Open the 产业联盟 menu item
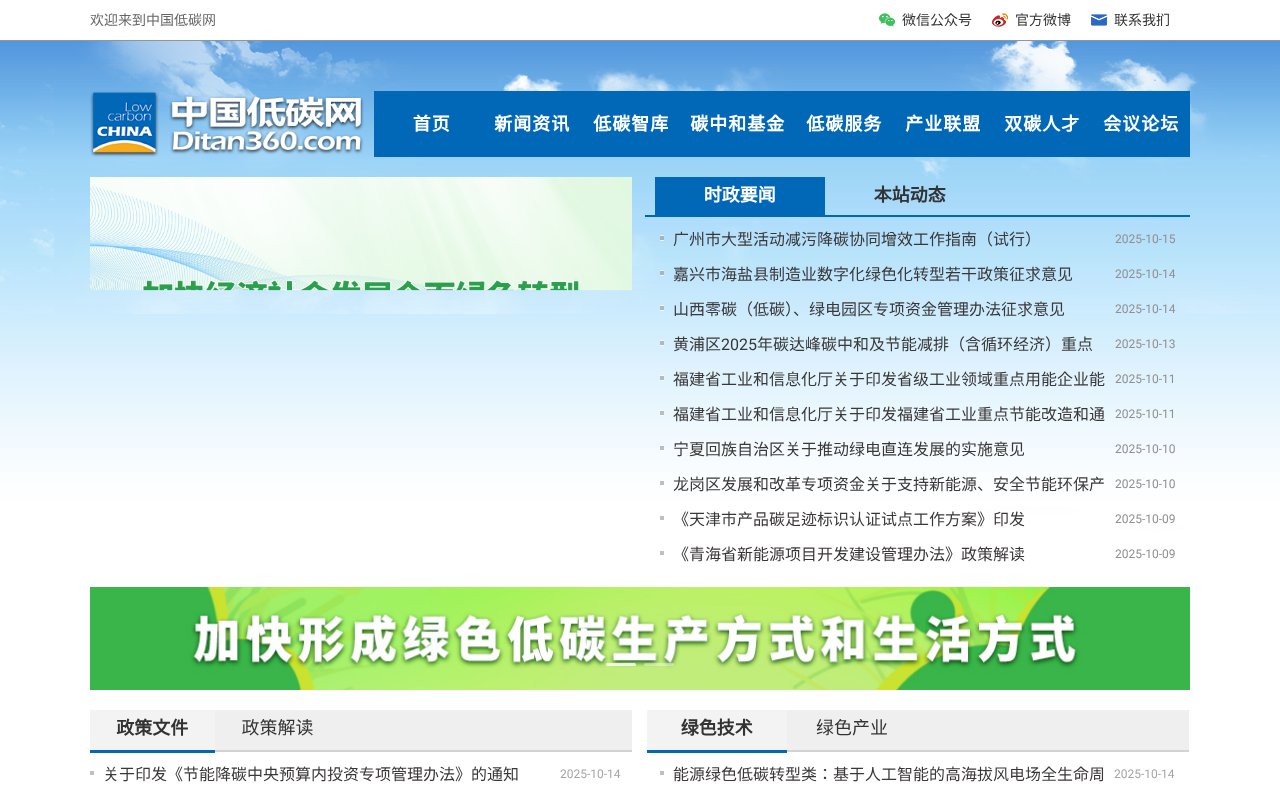 pyautogui.click(x=941, y=123)
